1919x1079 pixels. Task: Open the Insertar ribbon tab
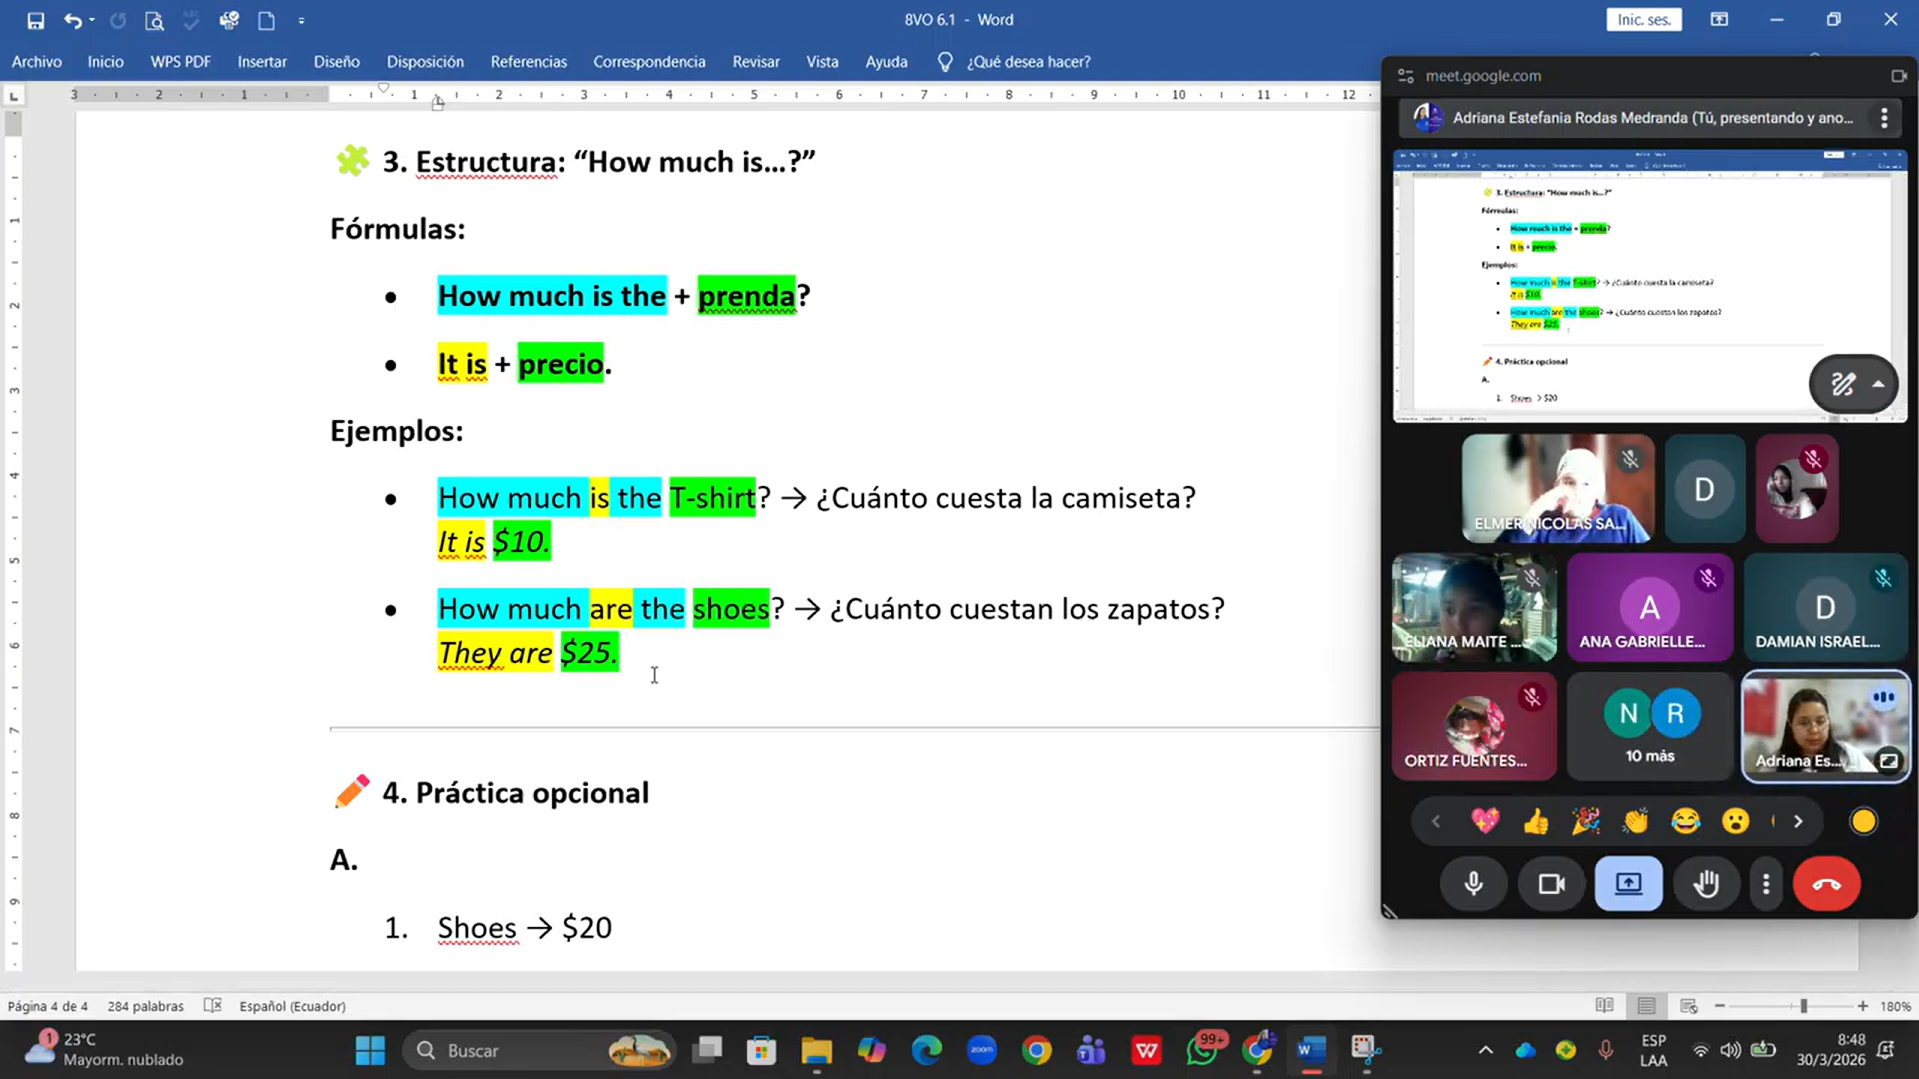[262, 62]
